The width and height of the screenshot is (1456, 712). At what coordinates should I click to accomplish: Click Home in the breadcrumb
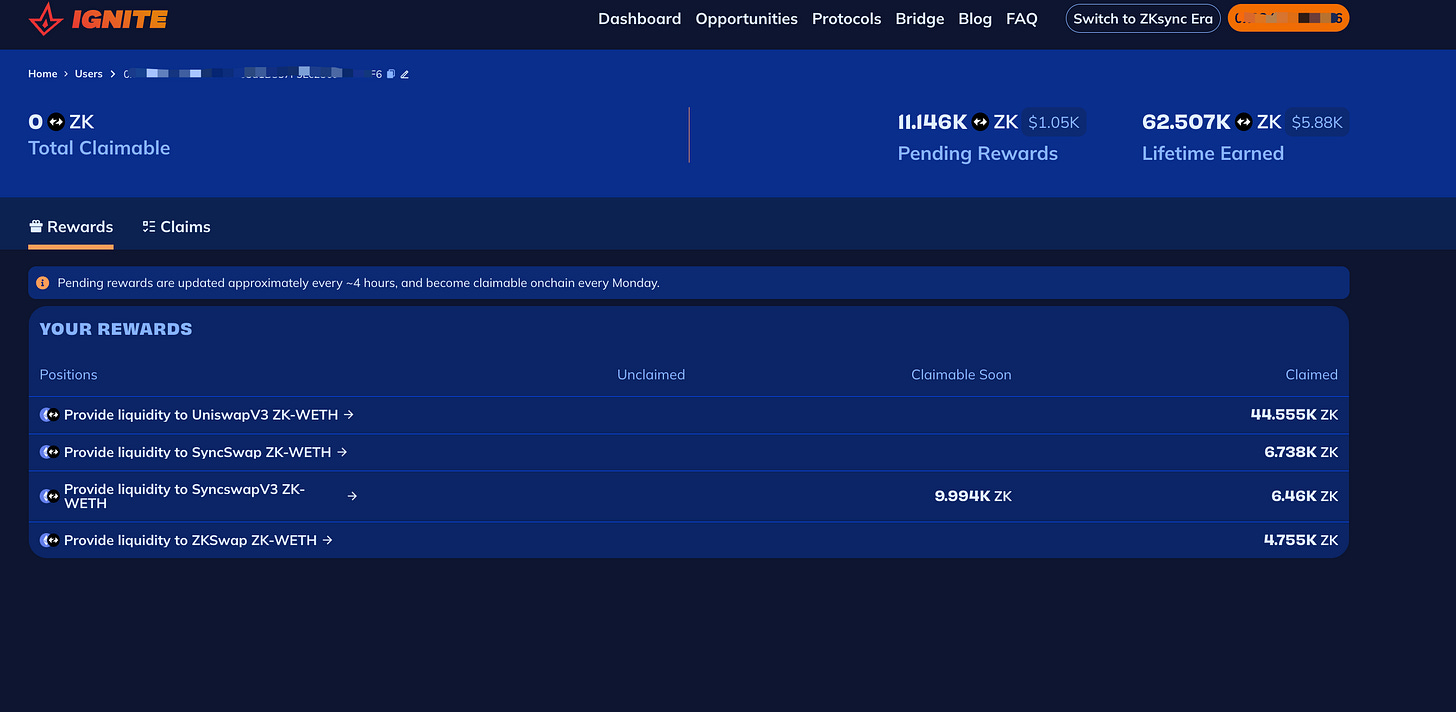[43, 74]
